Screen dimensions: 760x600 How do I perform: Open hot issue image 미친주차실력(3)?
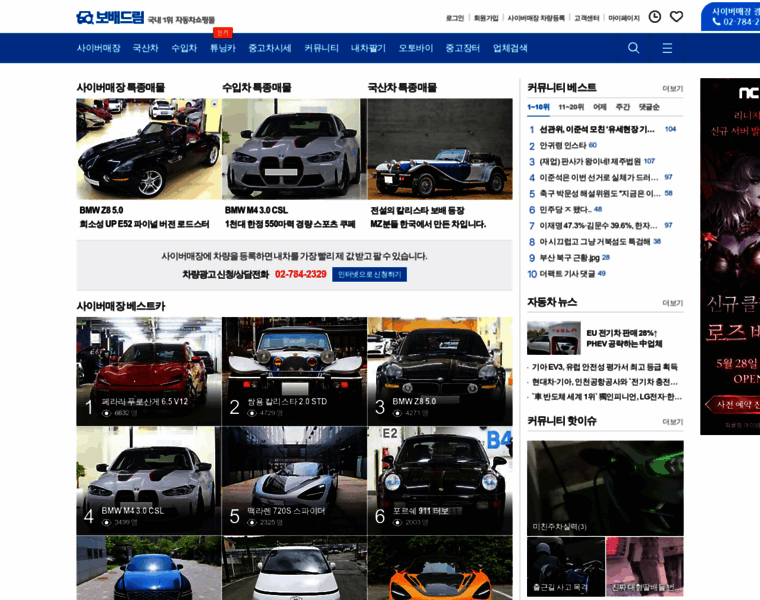[605, 488]
